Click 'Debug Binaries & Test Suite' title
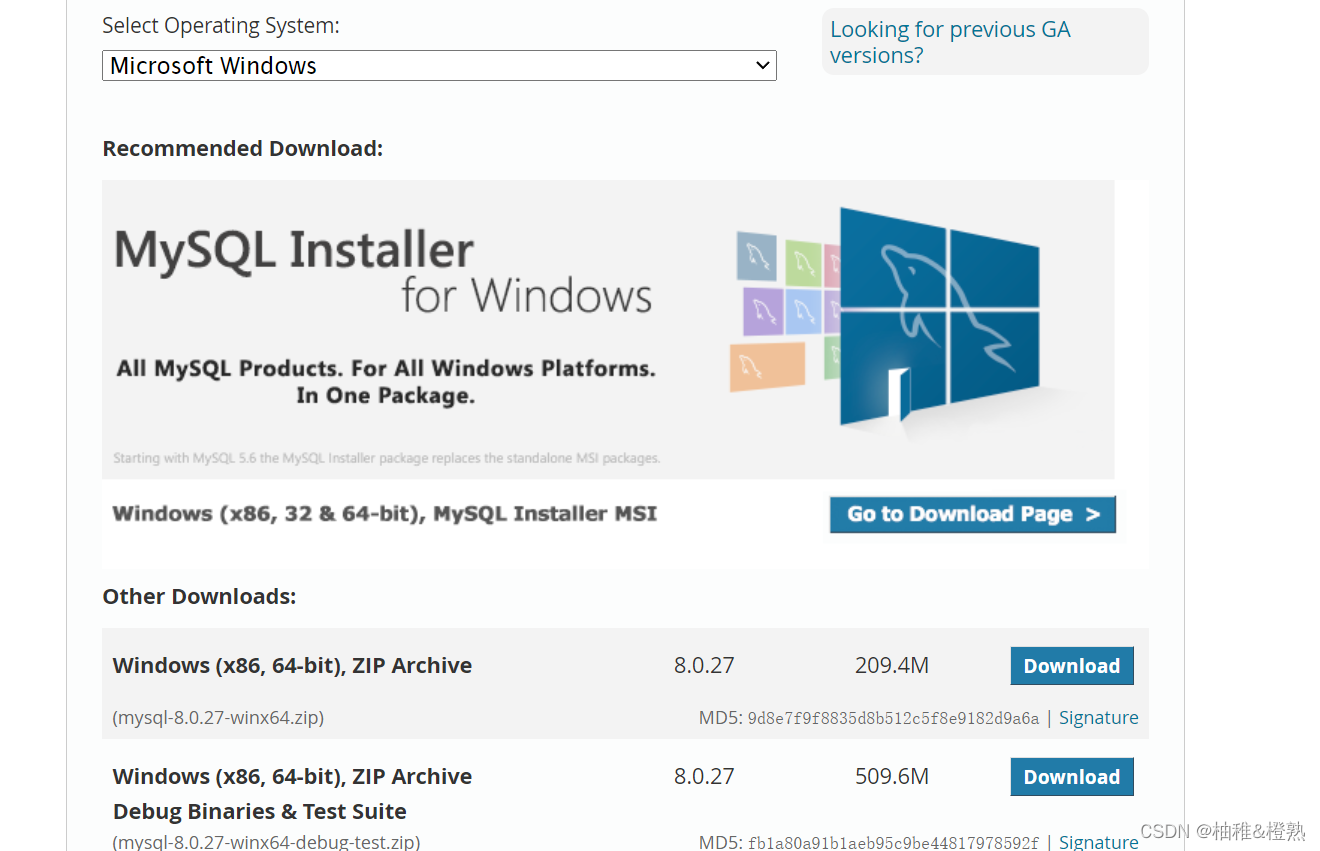This screenshot has width=1320, height=851. coord(260,812)
